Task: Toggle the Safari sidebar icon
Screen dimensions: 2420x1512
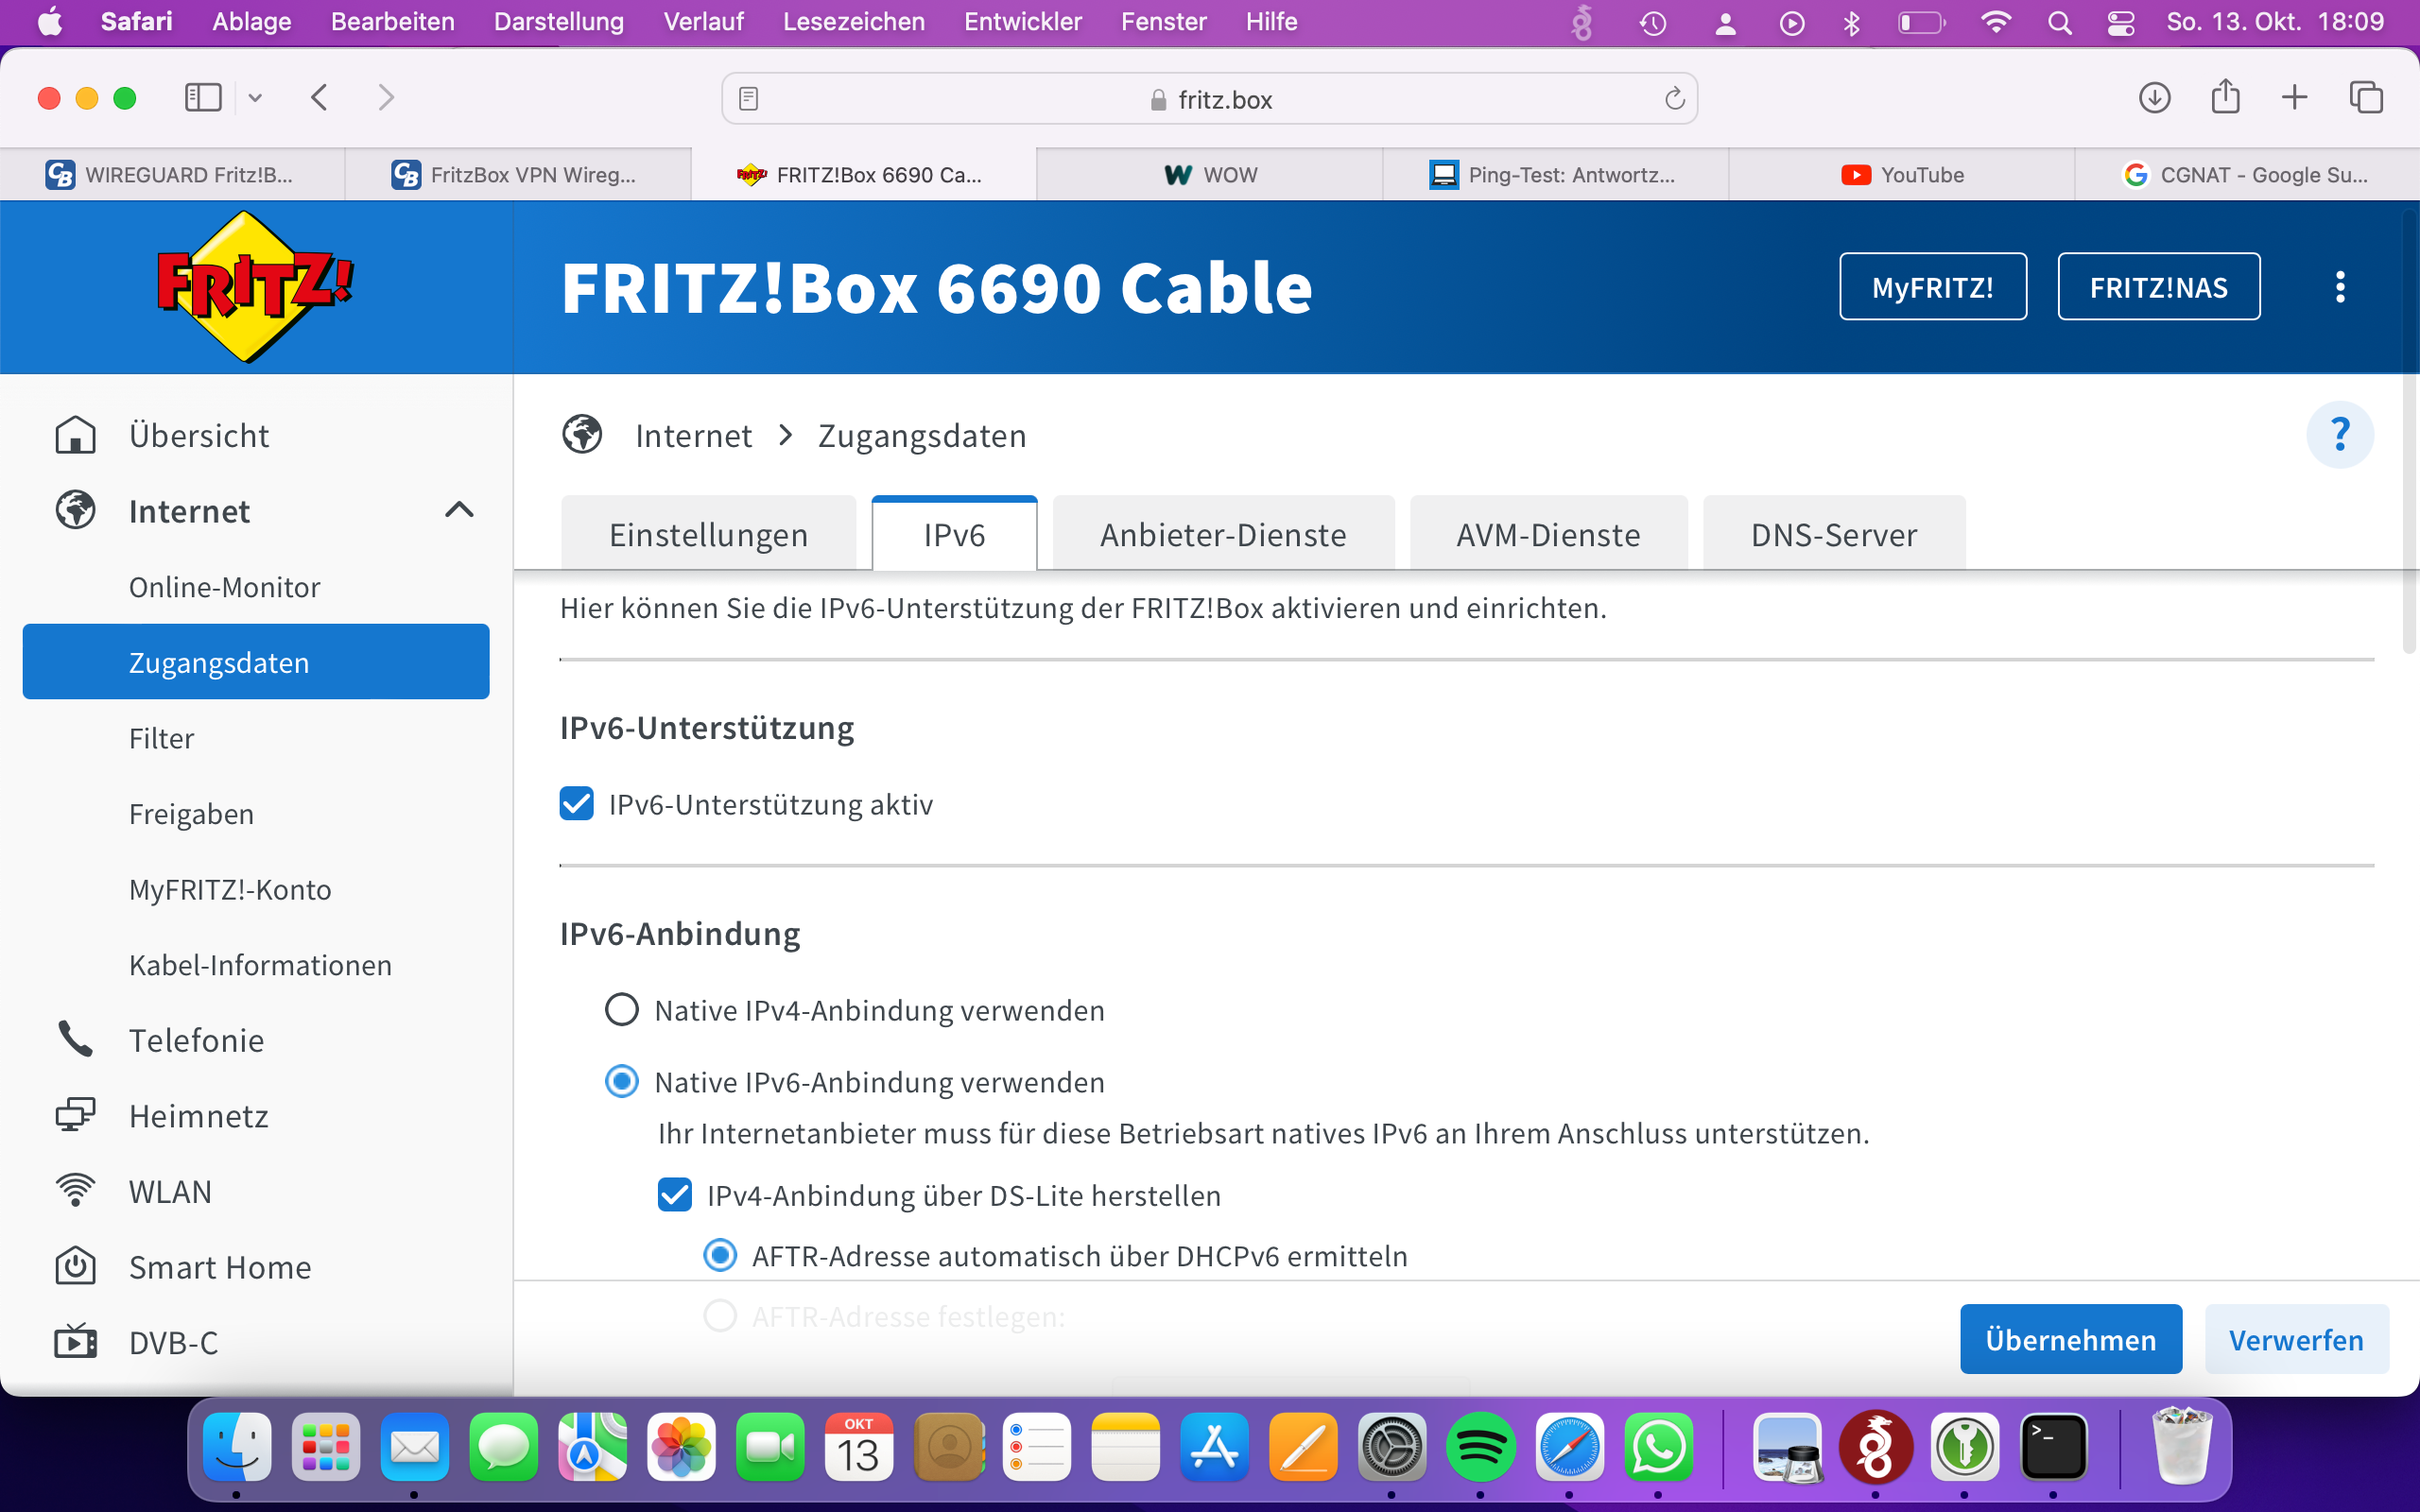Action: coord(203,98)
